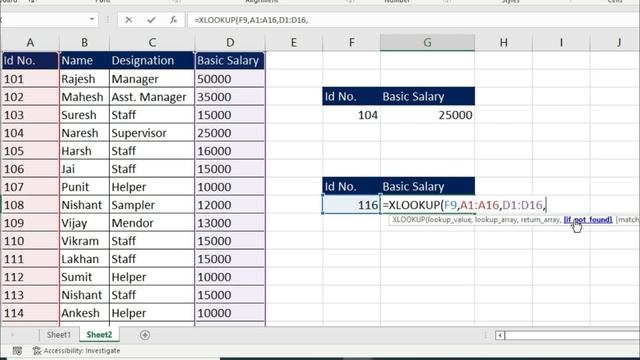This screenshot has width=640, height=360.
Task: Click the cell containing 'Mendor'
Action: (152, 223)
